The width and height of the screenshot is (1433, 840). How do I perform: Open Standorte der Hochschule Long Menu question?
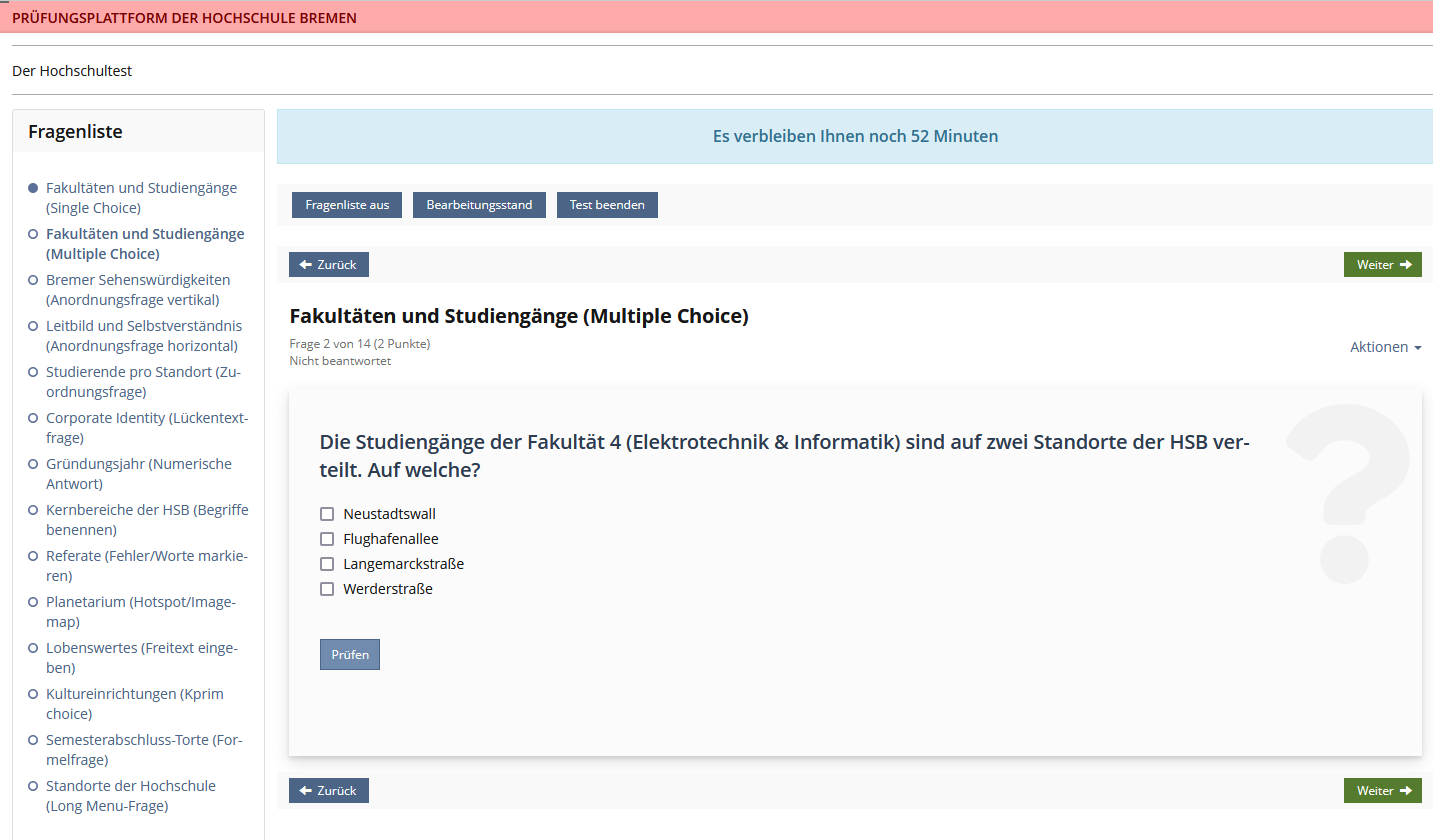point(131,796)
